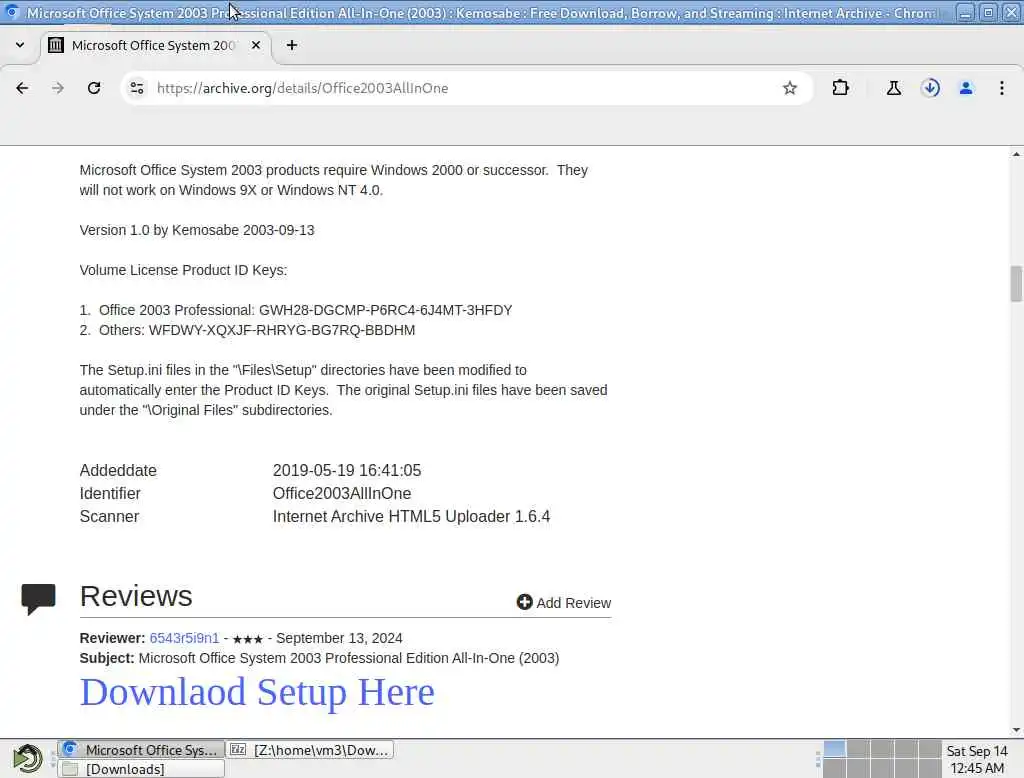
Task: Switch to Microsoft Office Sys taskbar window
Action: (141, 750)
